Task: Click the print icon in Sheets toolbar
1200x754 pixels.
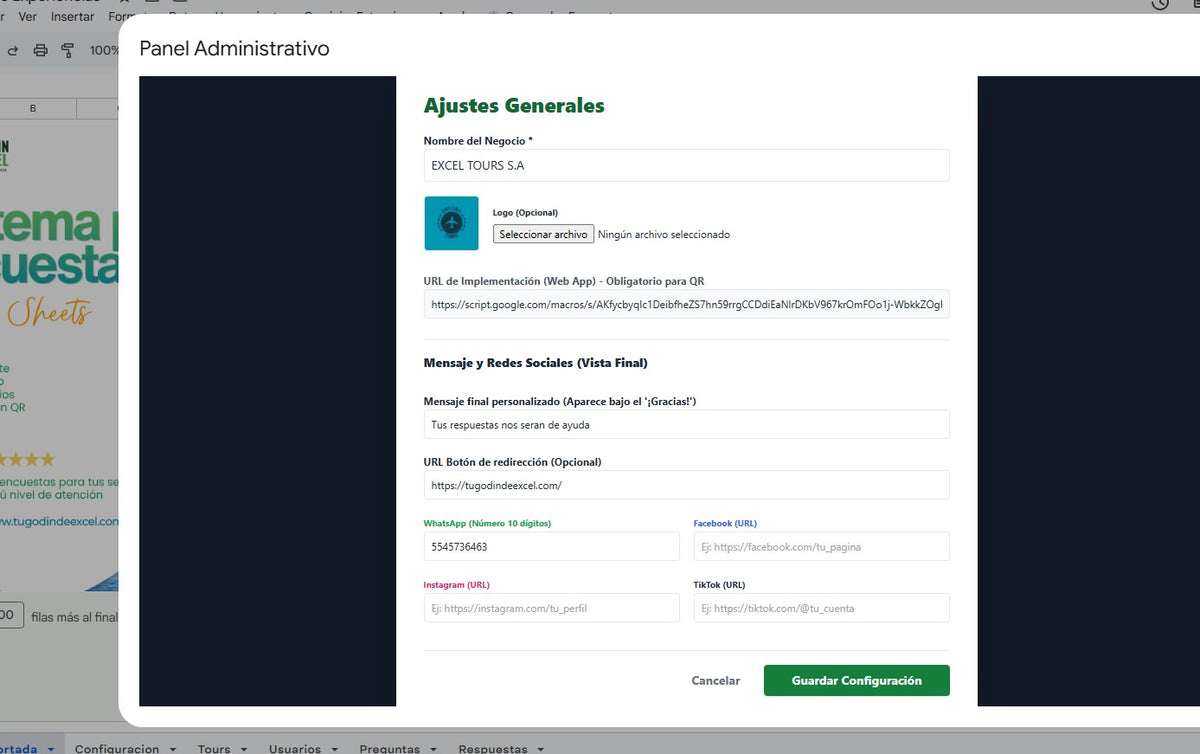Action: 40,50
